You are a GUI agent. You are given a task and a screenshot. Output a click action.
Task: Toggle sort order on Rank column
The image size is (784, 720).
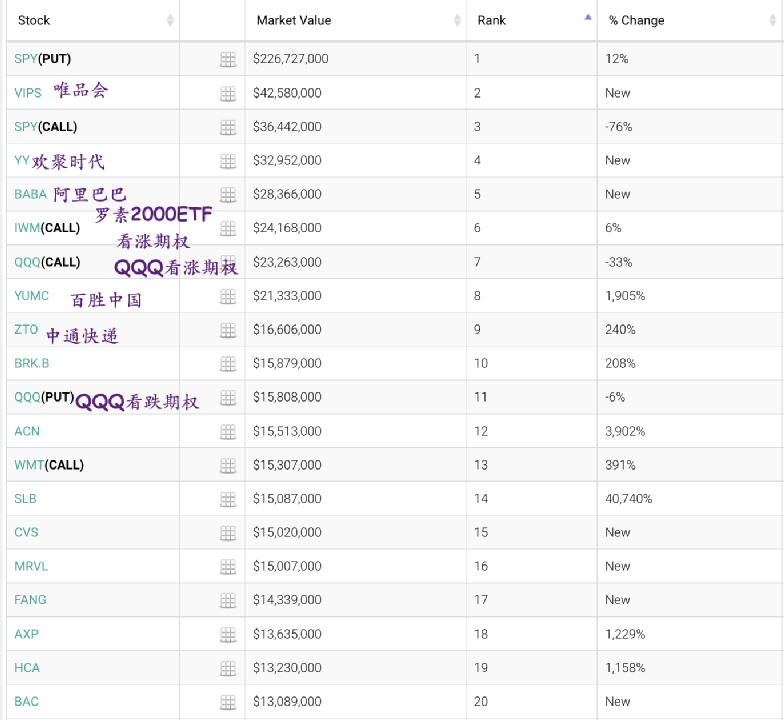[x=492, y=20]
